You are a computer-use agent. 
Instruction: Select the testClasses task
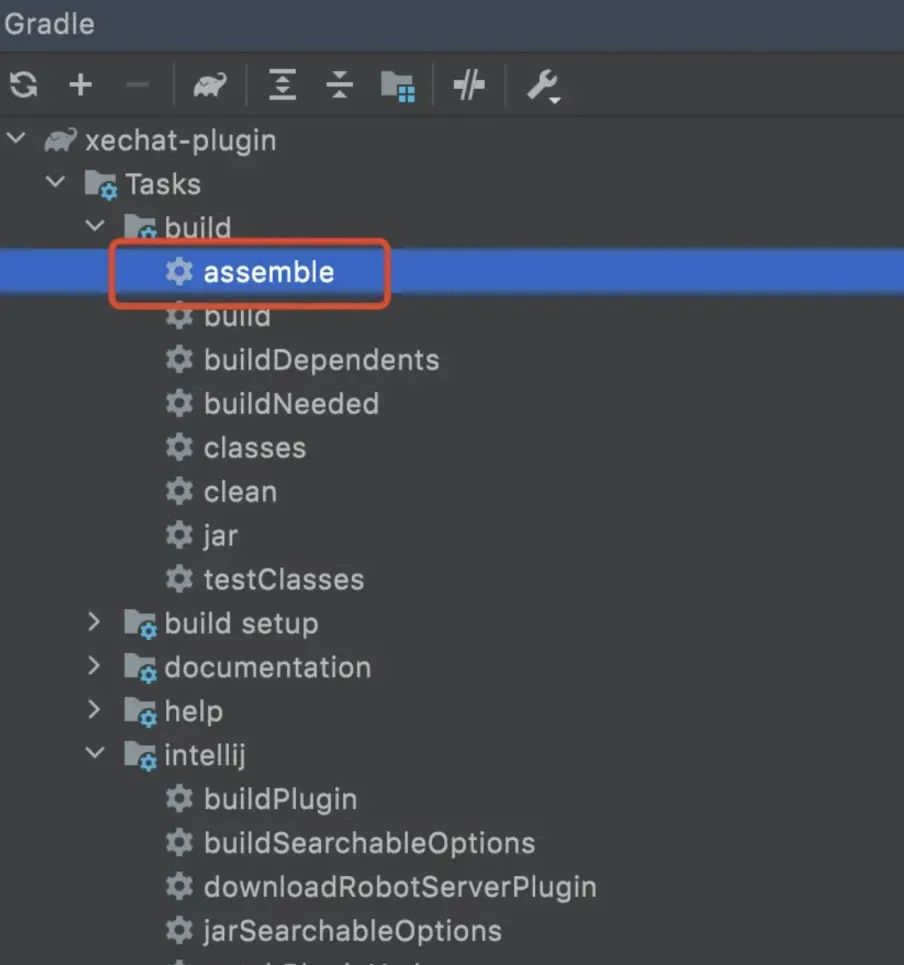pyautogui.click(x=284, y=580)
